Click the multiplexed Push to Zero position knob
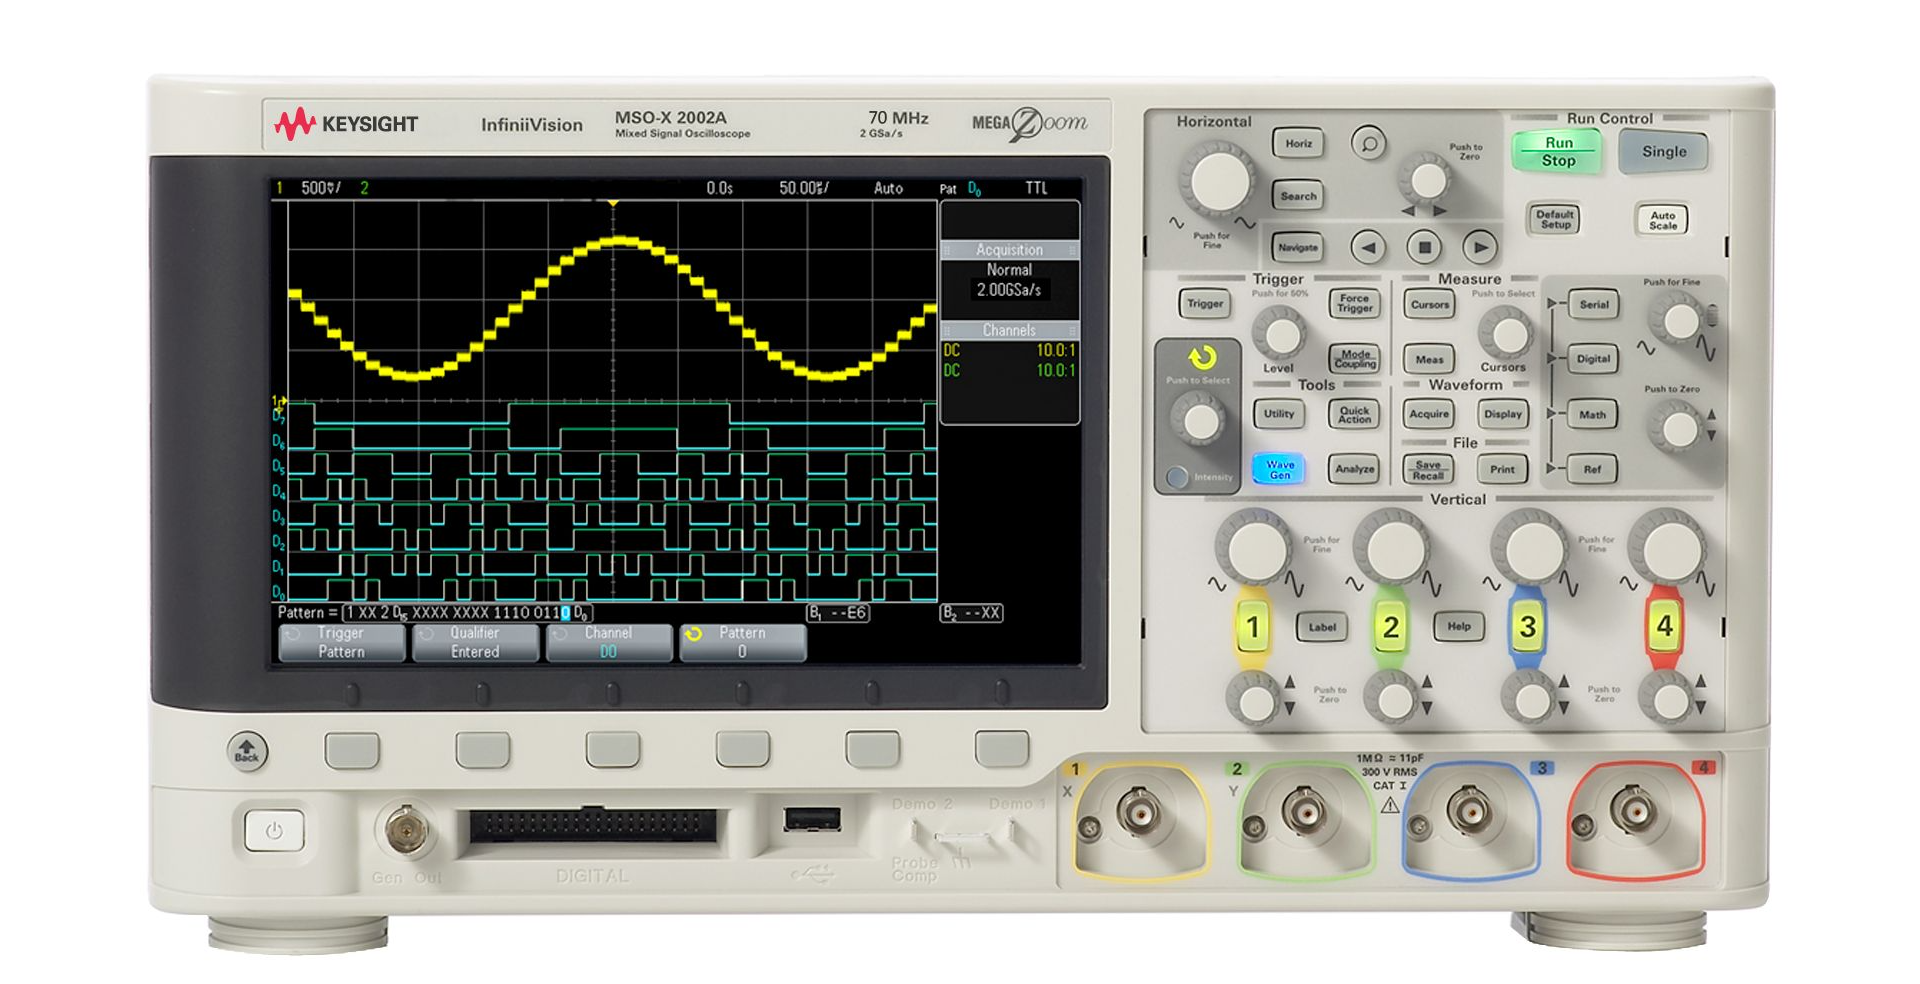The width and height of the screenshot is (1920, 984). [1679, 430]
